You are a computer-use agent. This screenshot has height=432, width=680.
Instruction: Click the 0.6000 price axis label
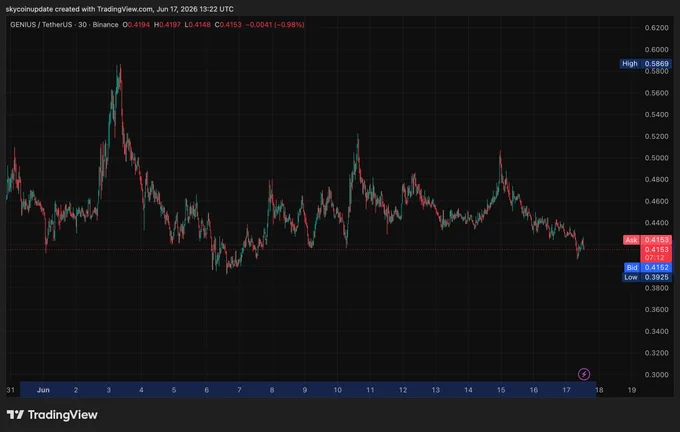click(657, 49)
